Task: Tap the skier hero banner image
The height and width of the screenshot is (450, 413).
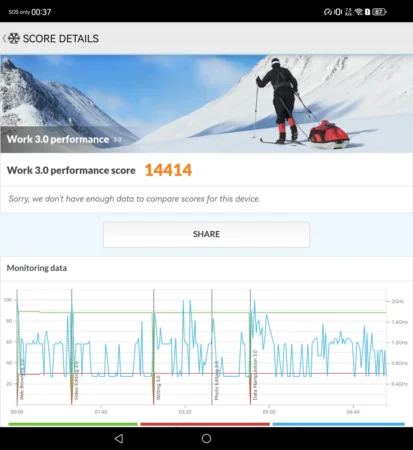Action: coord(206,104)
